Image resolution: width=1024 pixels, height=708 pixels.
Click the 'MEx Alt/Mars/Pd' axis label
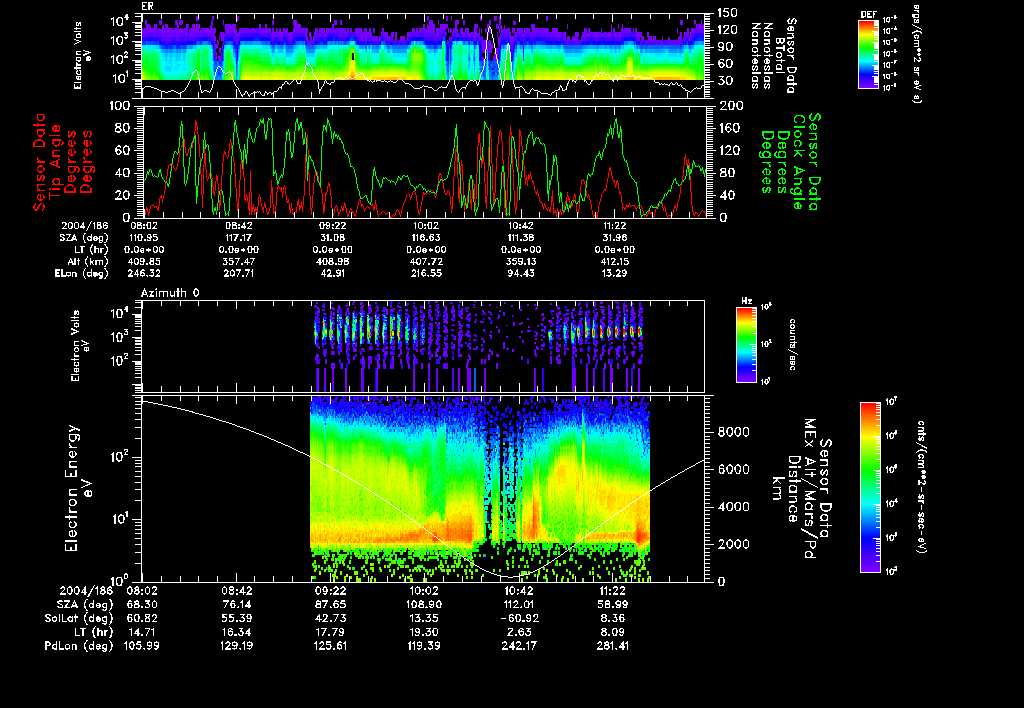coord(810,489)
